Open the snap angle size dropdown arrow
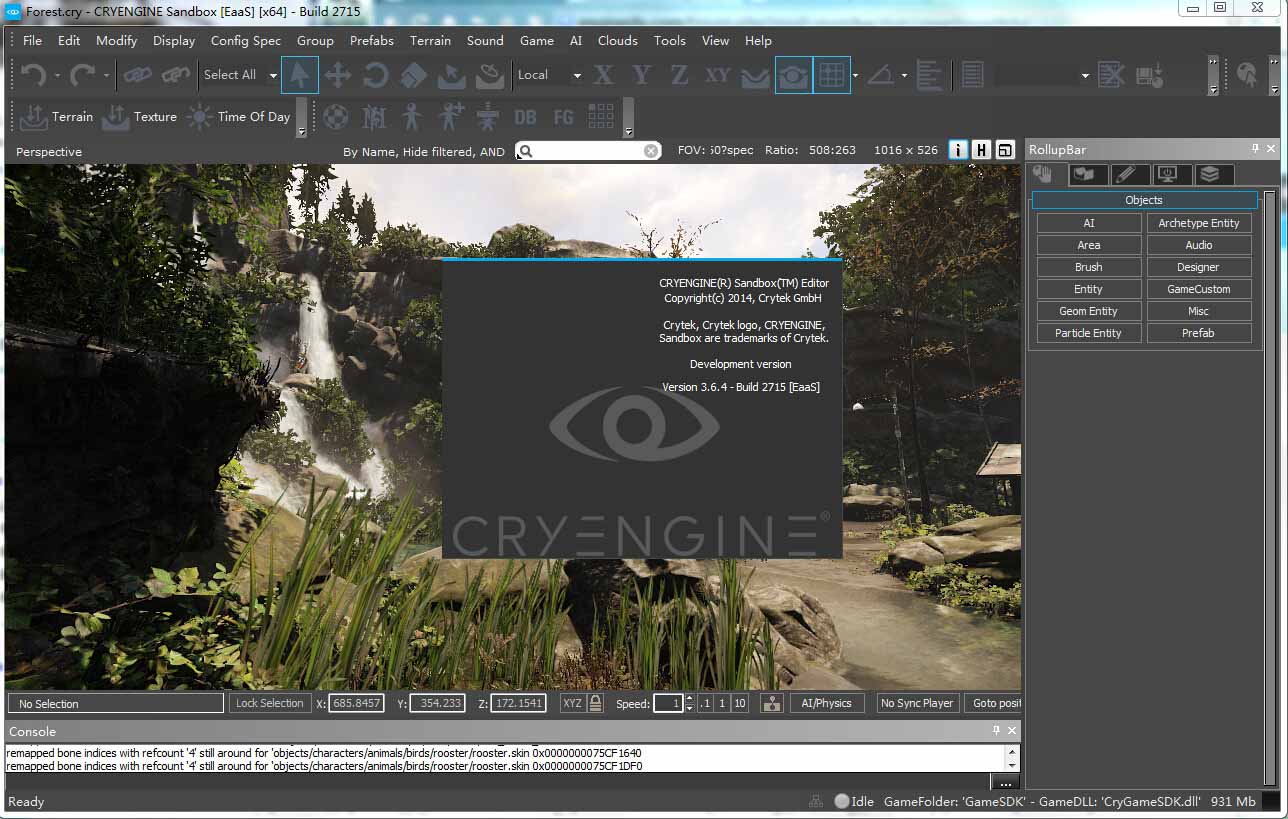 [904, 76]
